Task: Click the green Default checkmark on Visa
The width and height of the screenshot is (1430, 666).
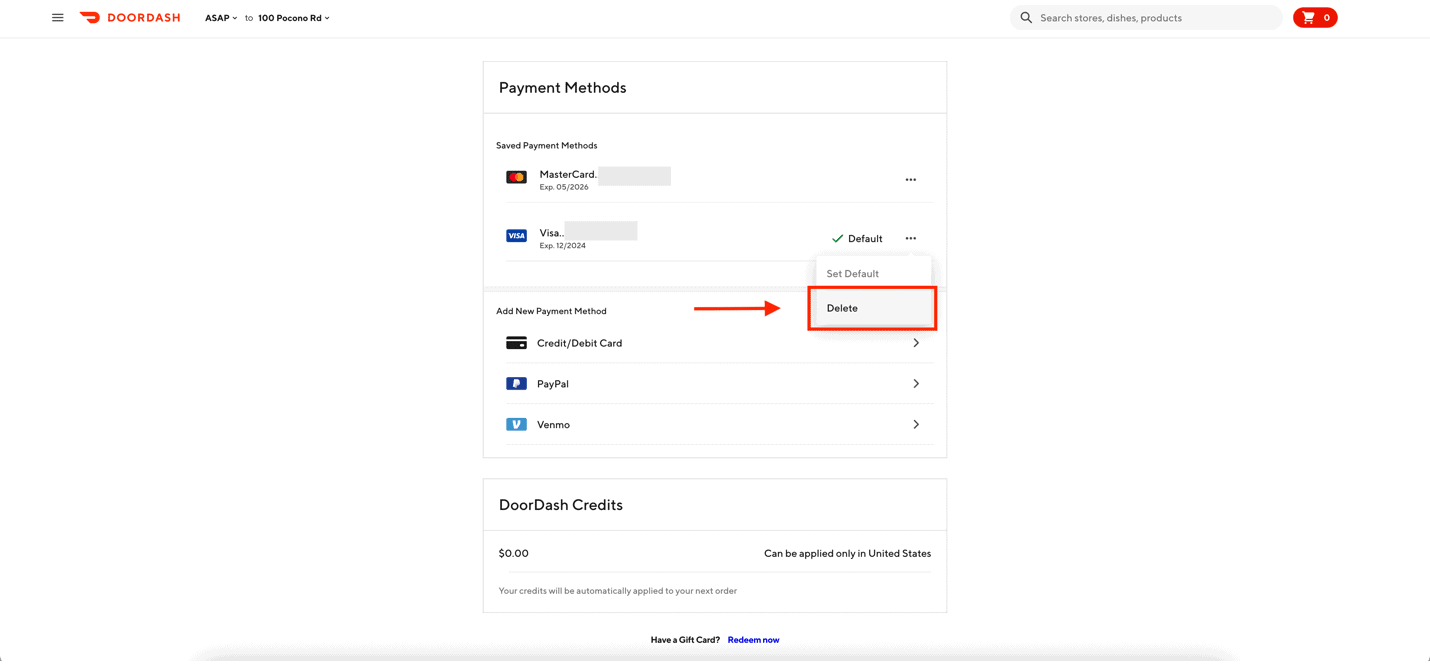Action: pyautogui.click(x=837, y=239)
